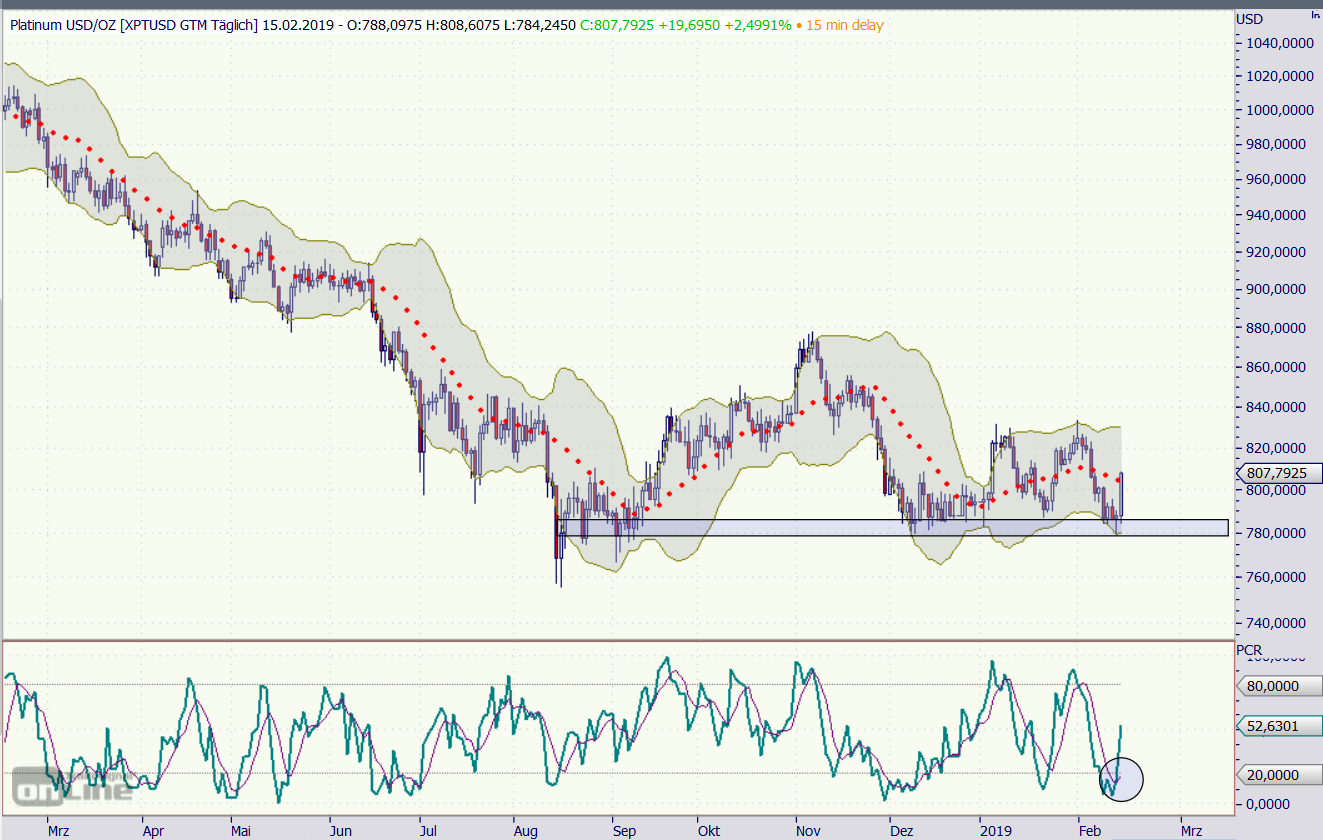Click the online watermark logo in indicator panel
Screen dimensions: 1323x840
click(73, 785)
